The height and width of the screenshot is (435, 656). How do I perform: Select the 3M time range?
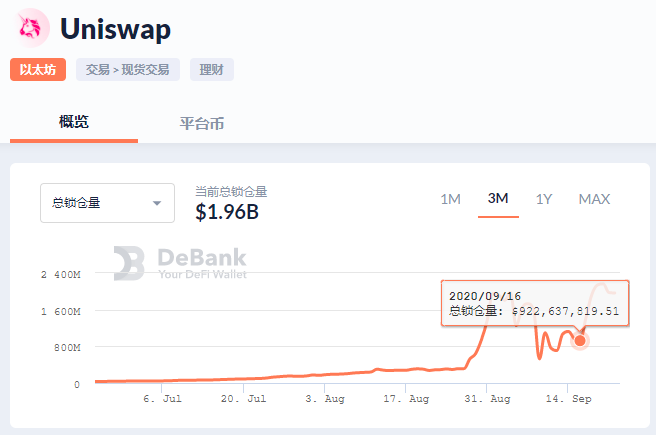click(x=498, y=198)
